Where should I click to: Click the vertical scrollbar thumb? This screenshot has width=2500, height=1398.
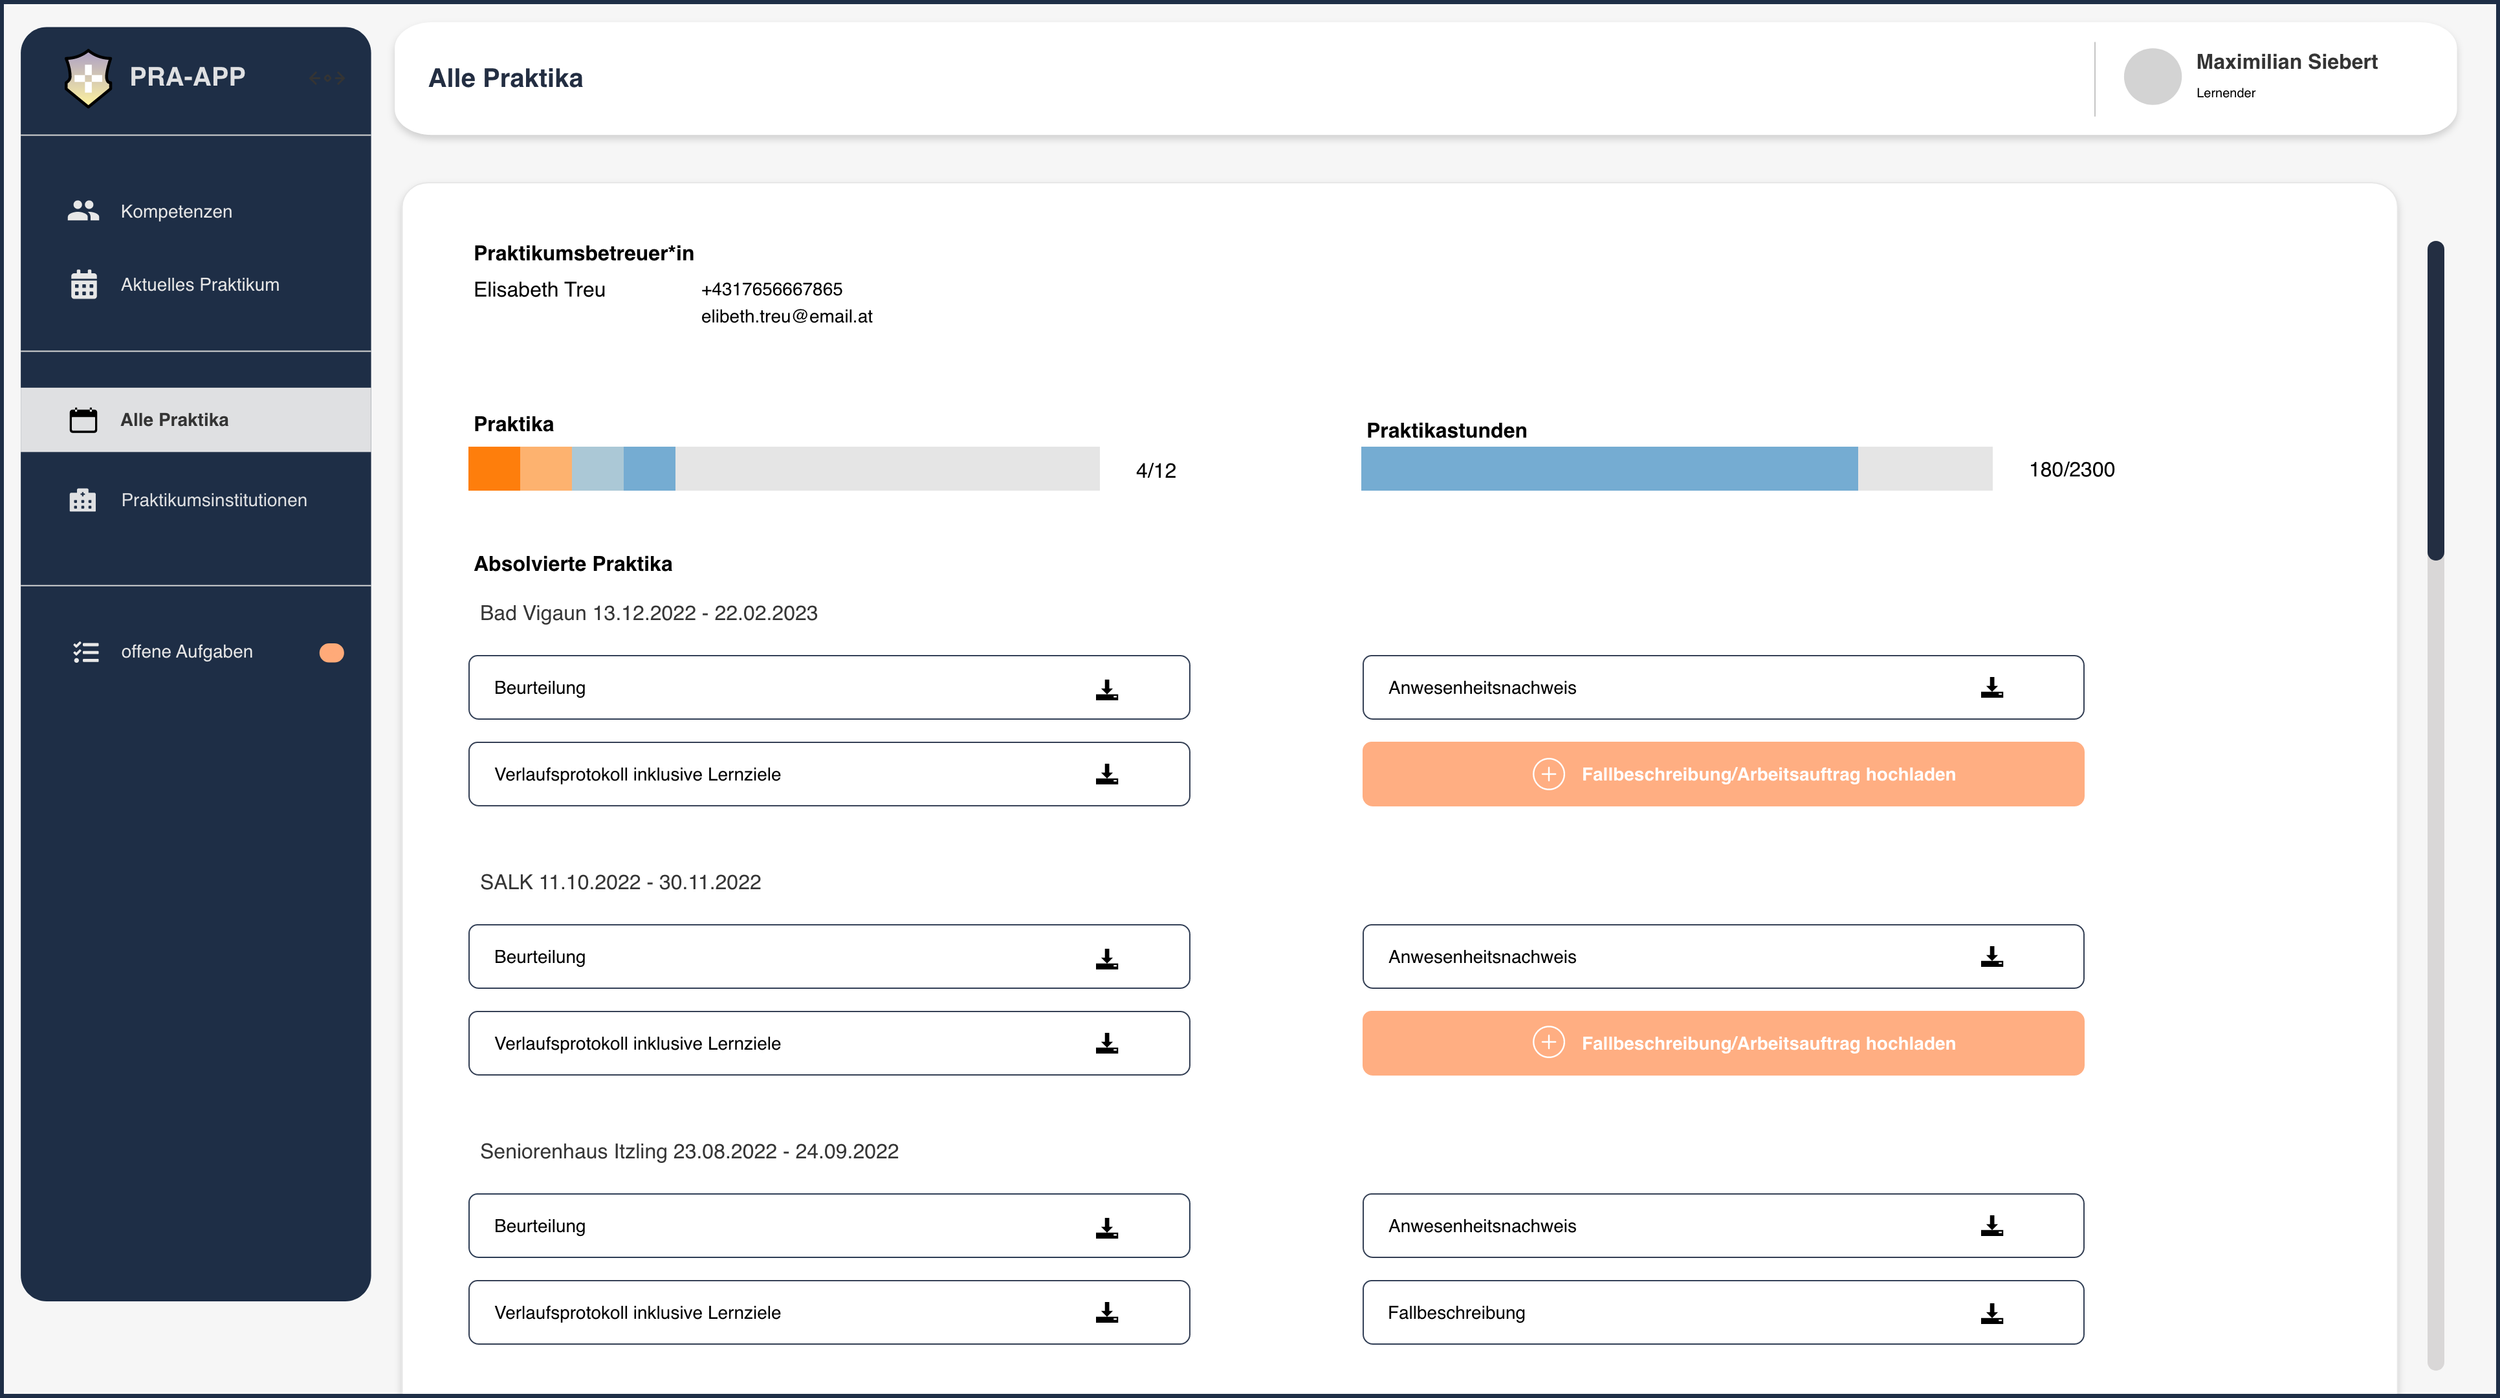[2435, 400]
